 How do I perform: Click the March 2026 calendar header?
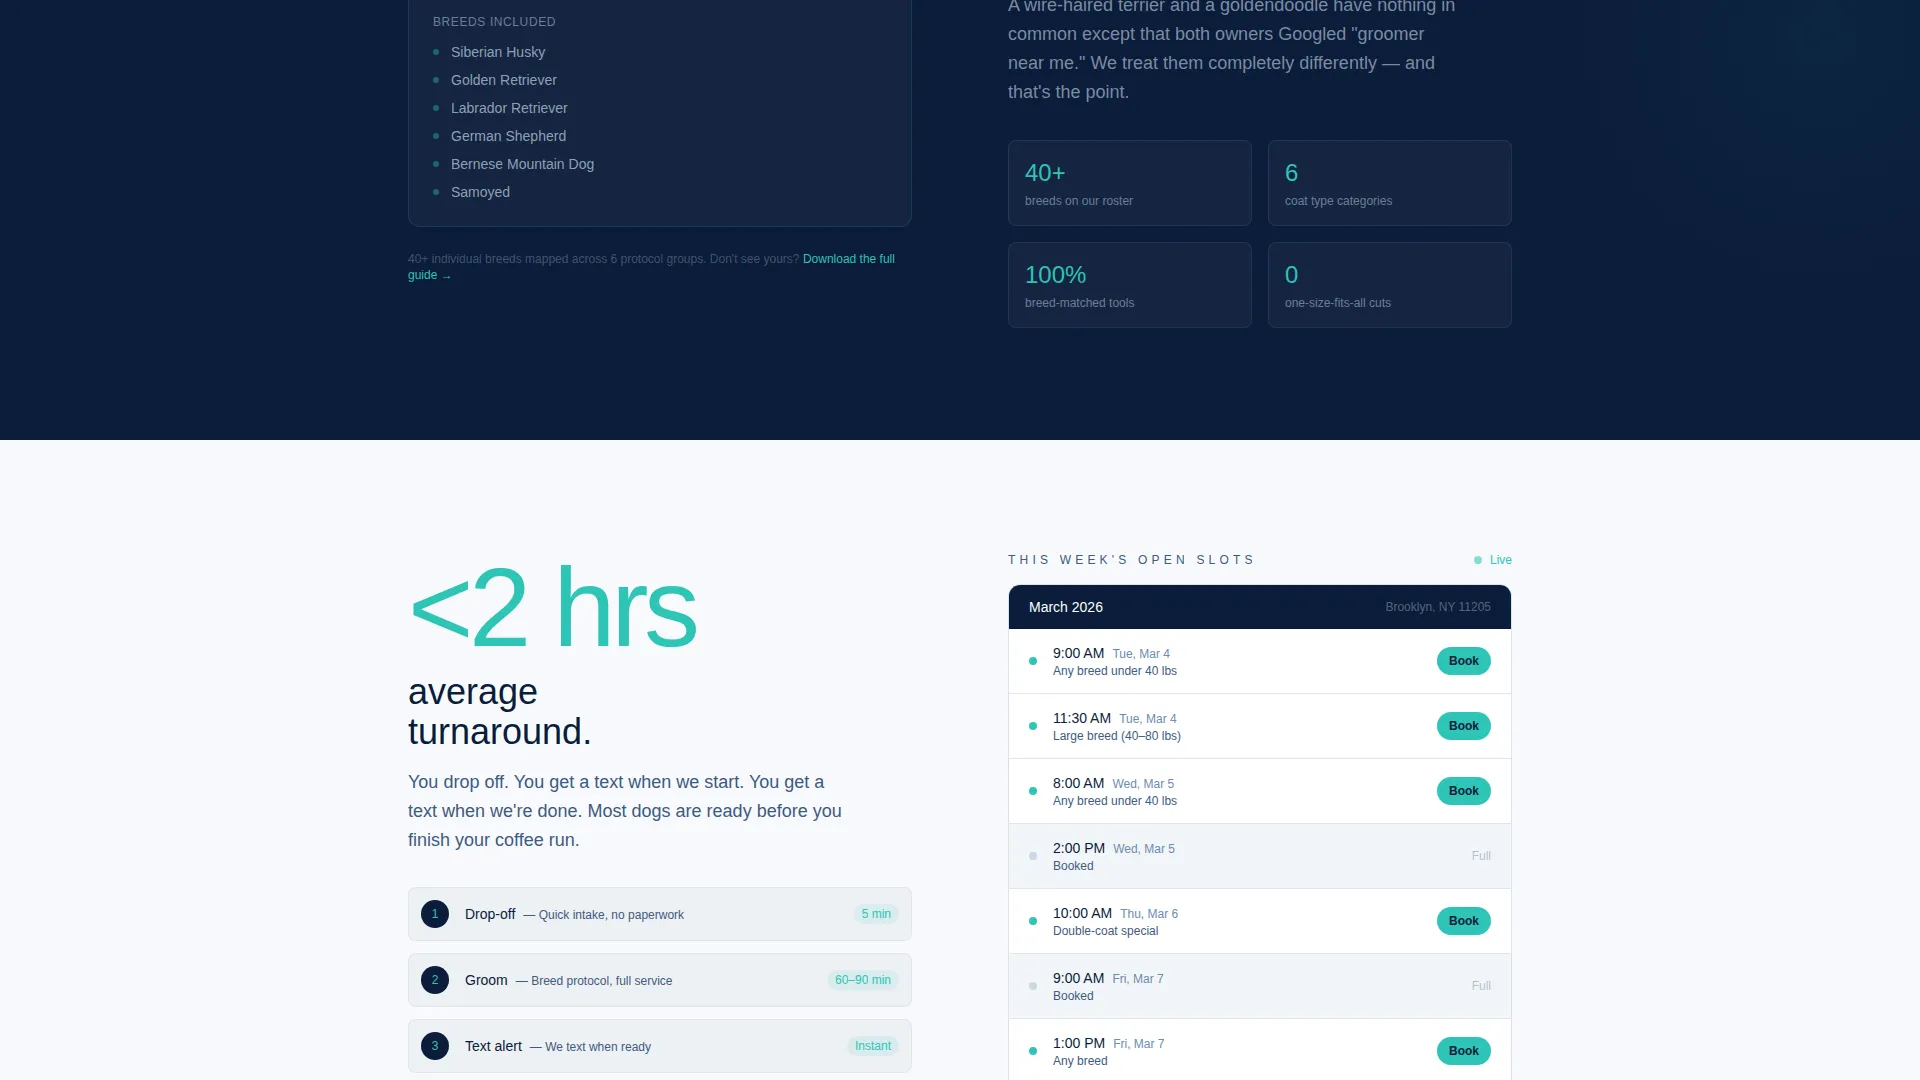point(1260,607)
